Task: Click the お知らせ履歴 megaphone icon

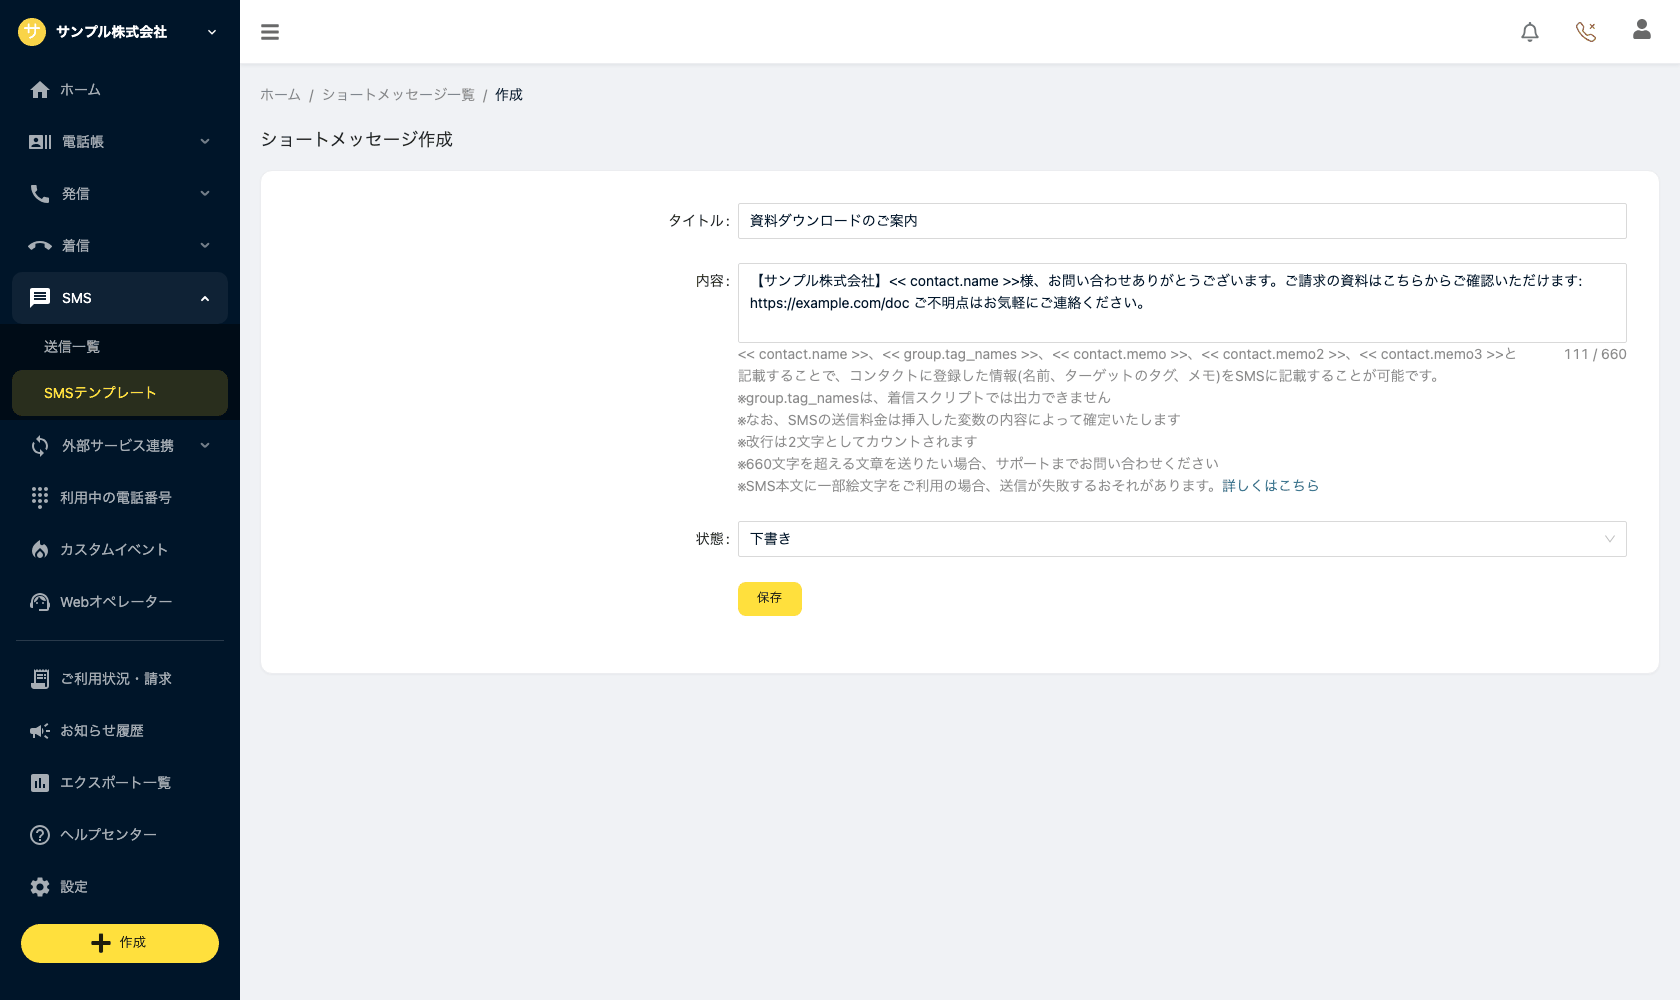Action: point(40,731)
